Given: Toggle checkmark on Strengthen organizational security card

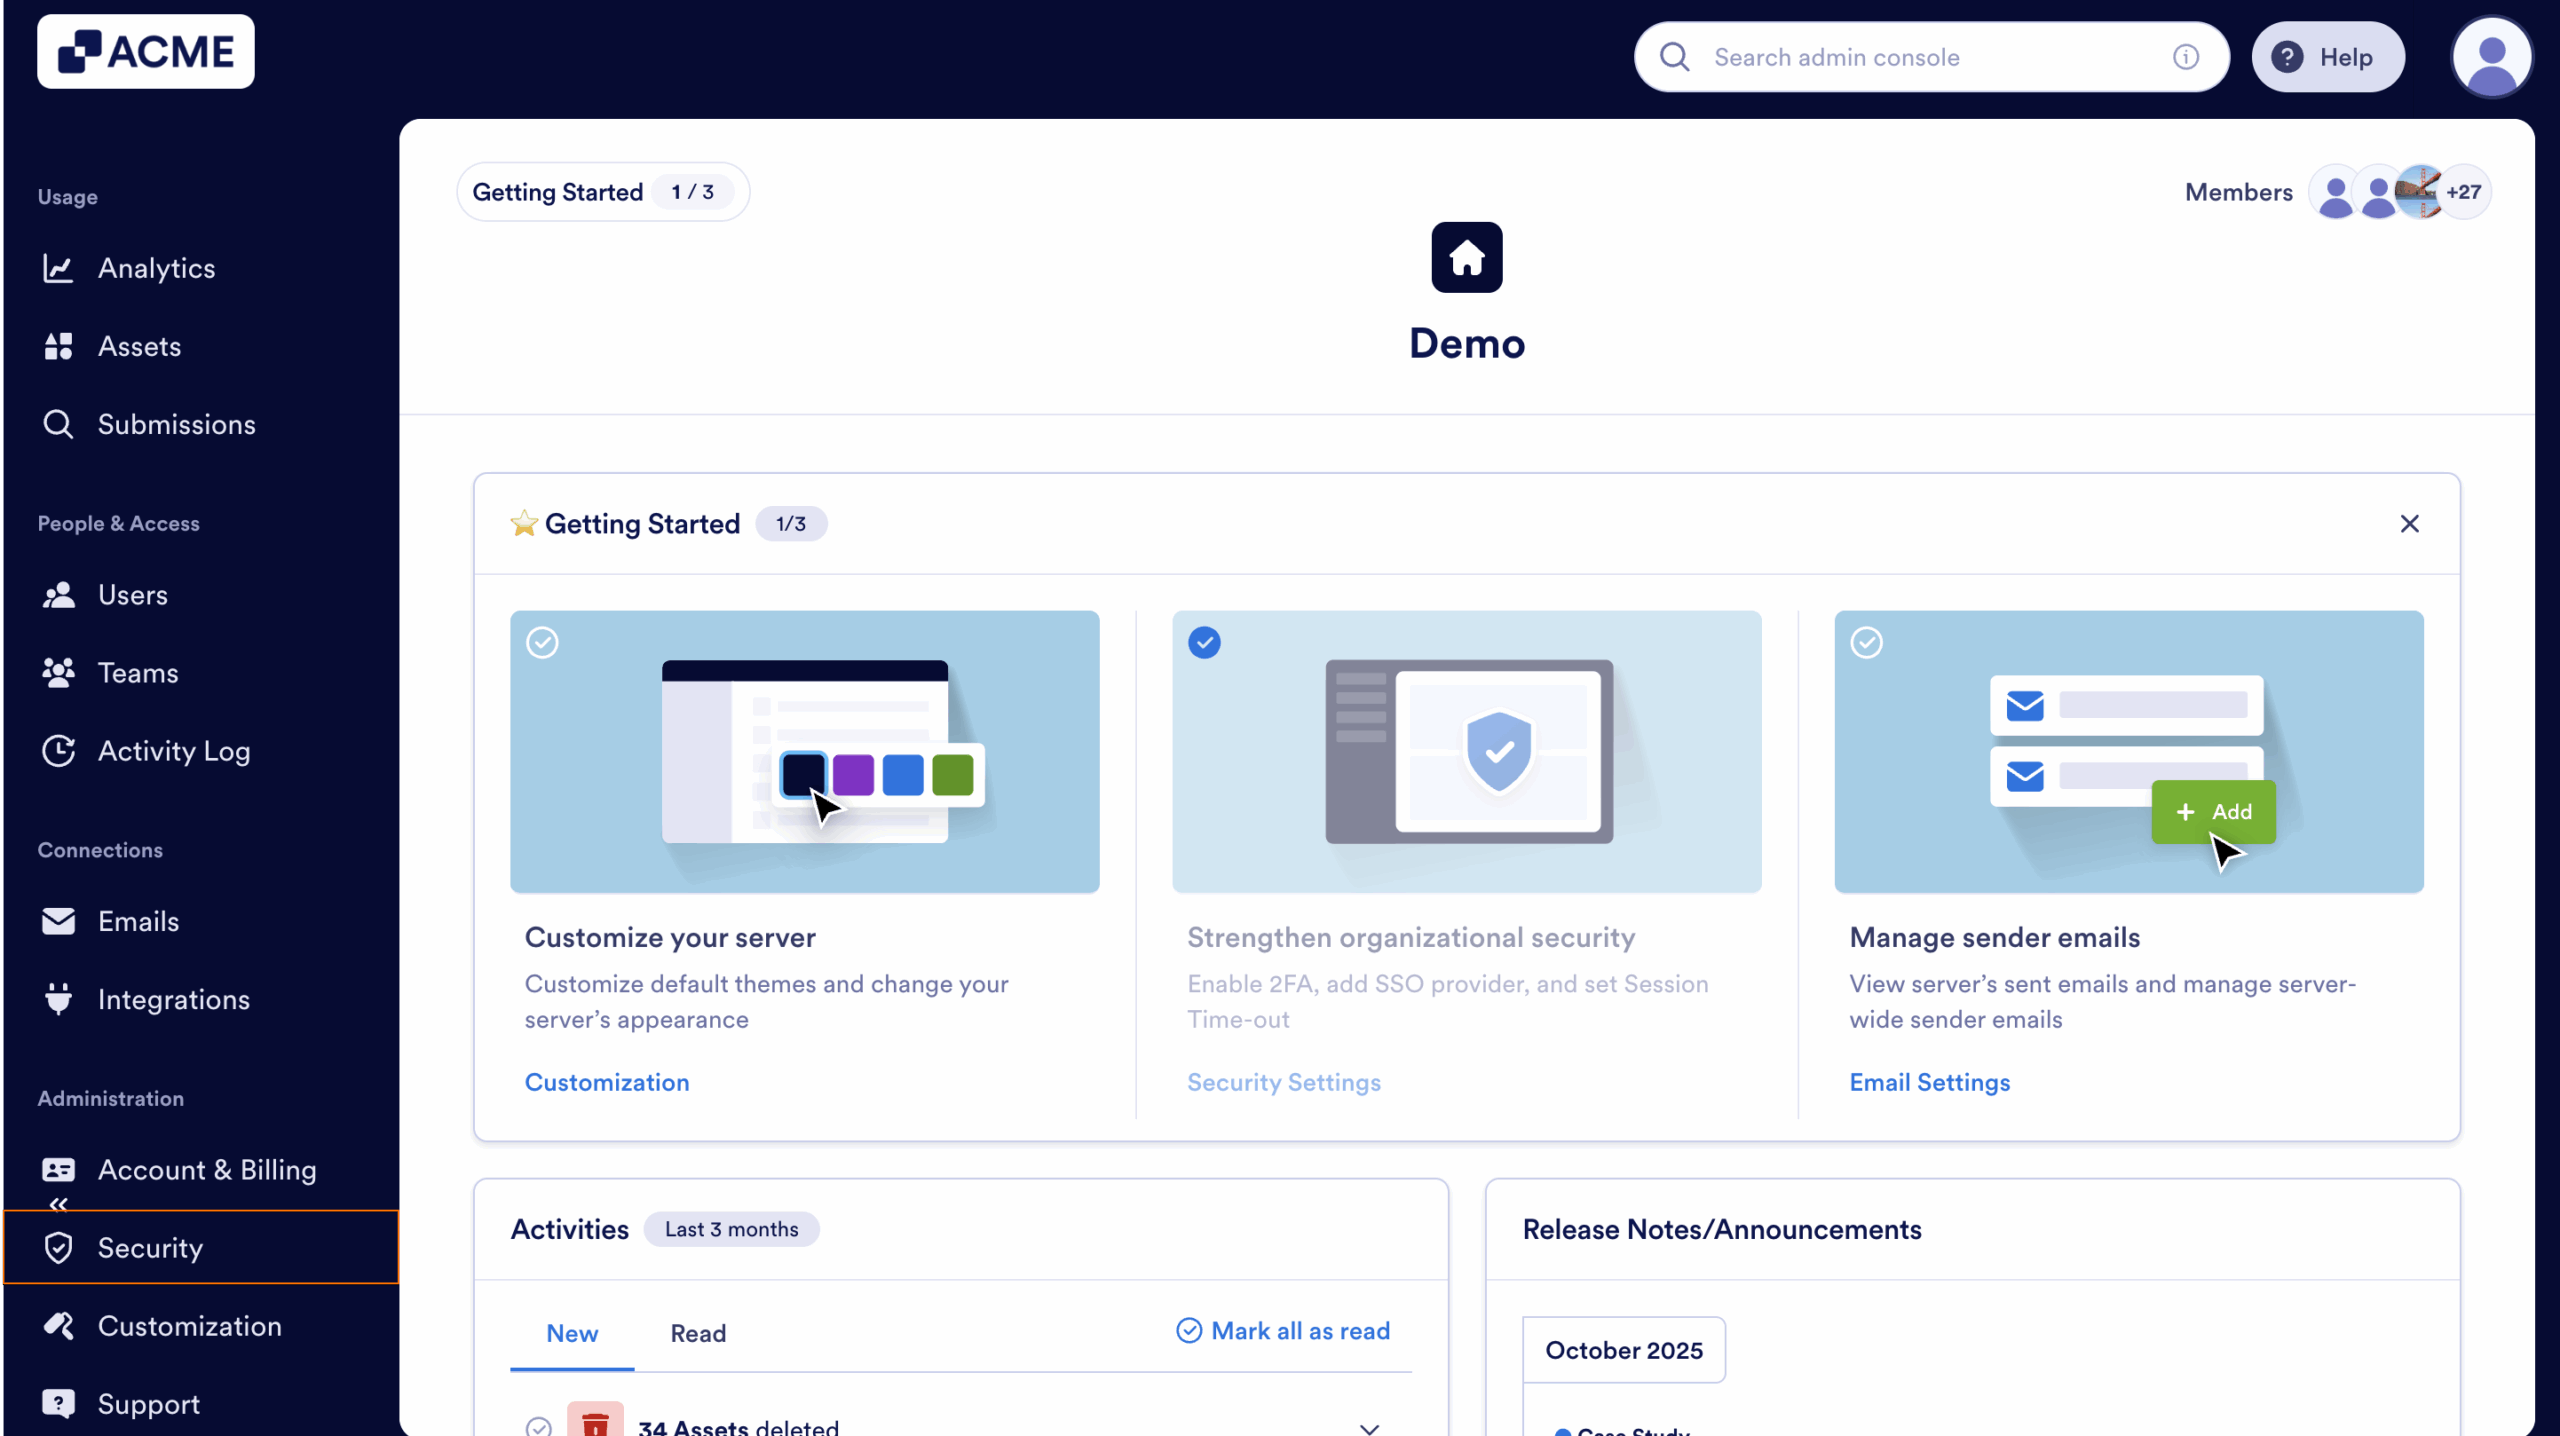Looking at the screenshot, I should [x=1205, y=642].
